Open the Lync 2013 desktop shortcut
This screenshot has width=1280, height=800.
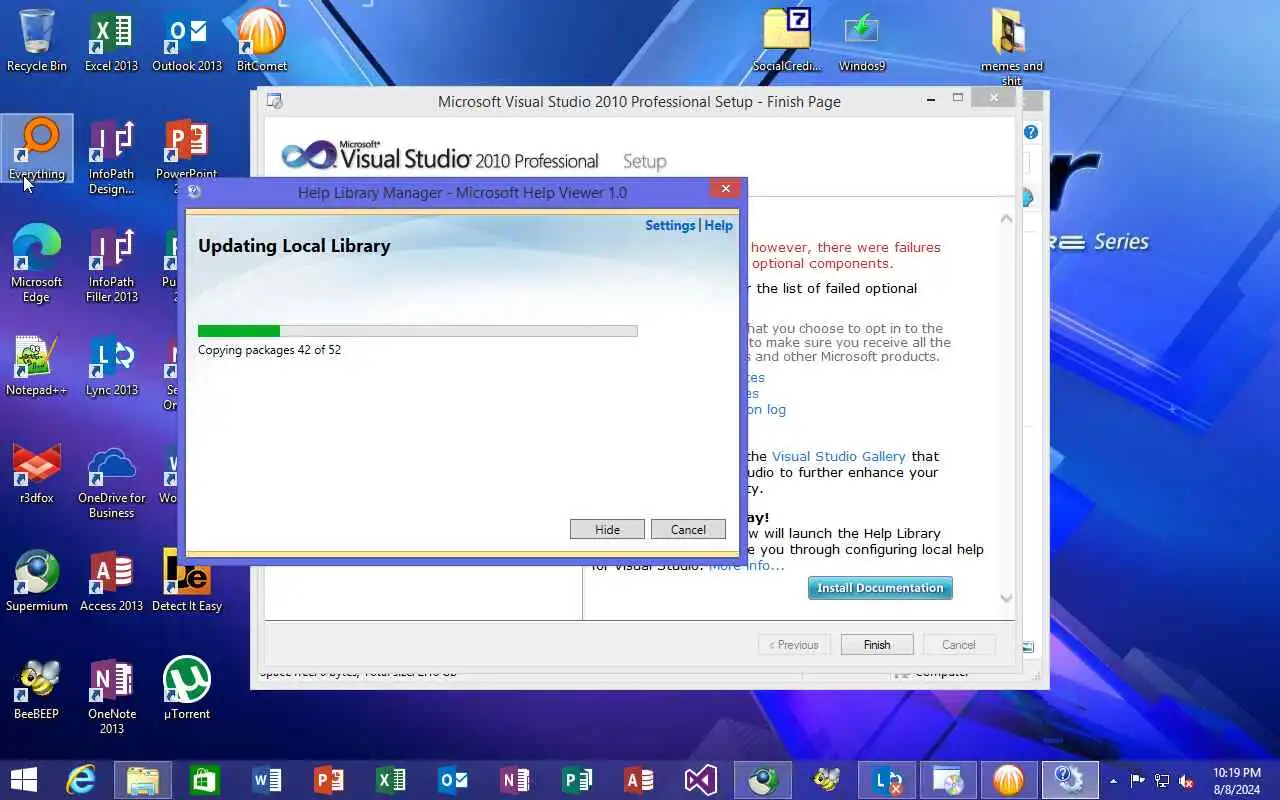pyautogui.click(x=111, y=365)
